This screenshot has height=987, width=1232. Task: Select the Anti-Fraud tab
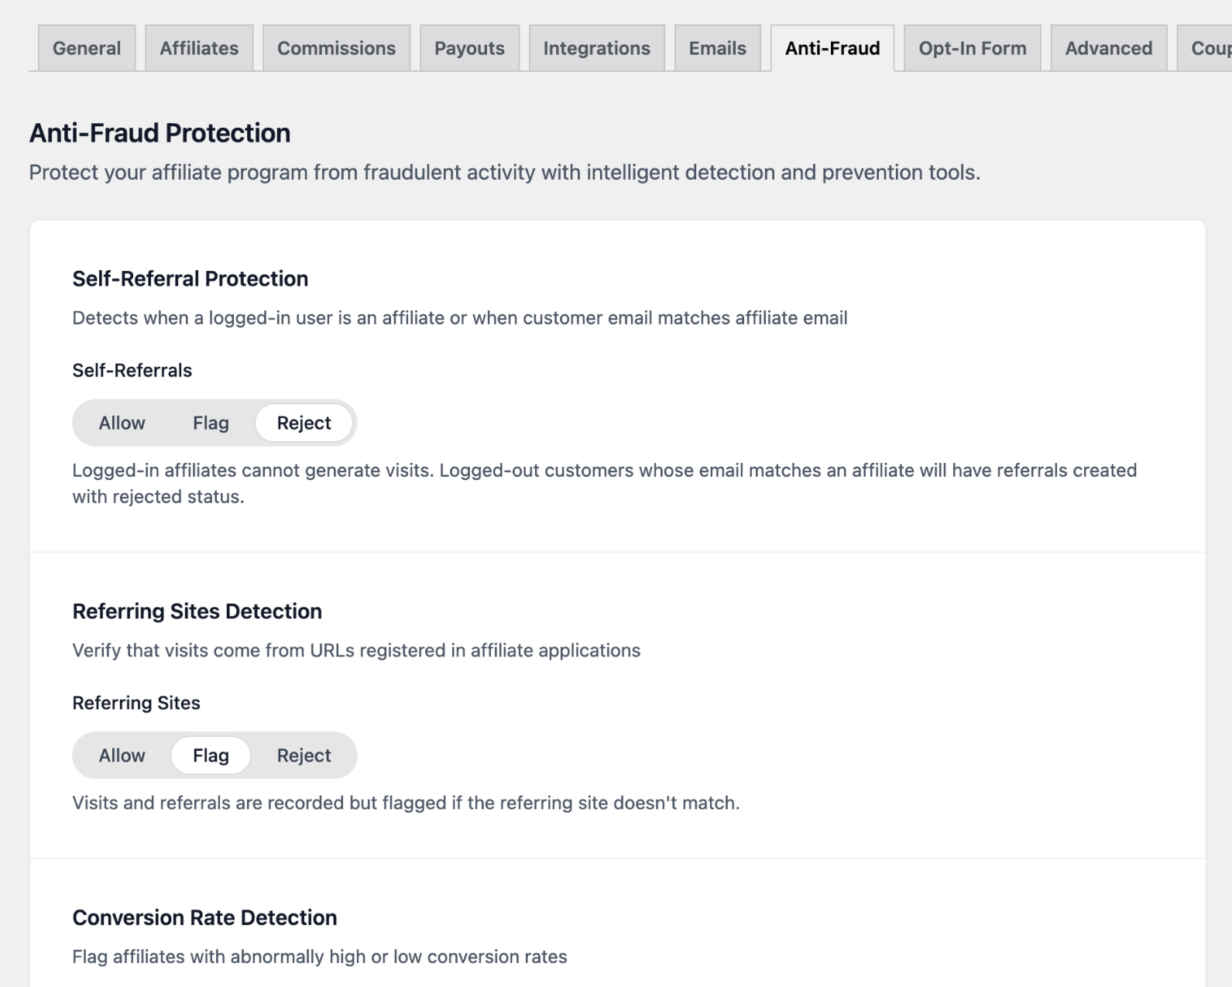point(832,47)
